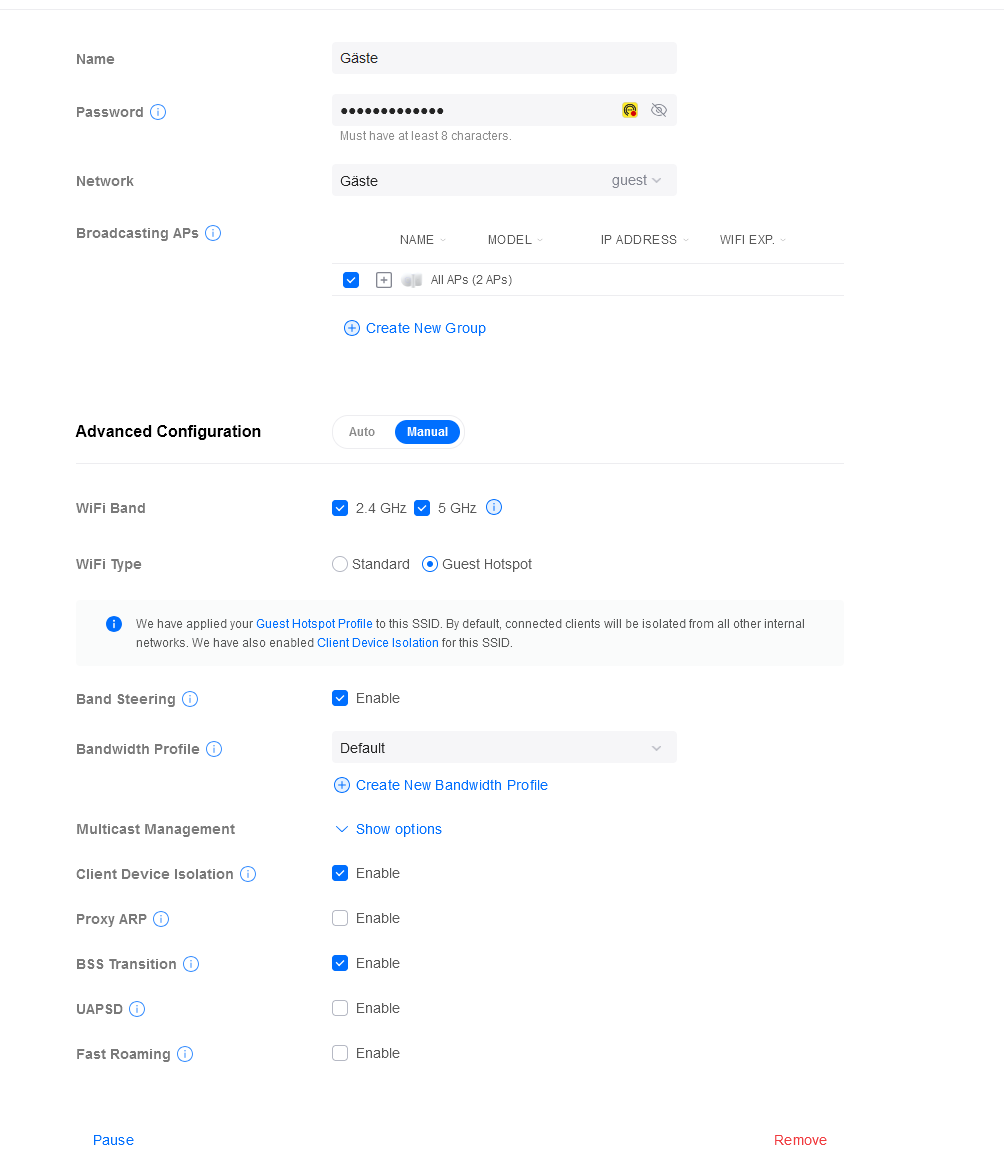Click the WiFi Band info icon
This screenshot has height=1171, width=1004.
(494, 507)
